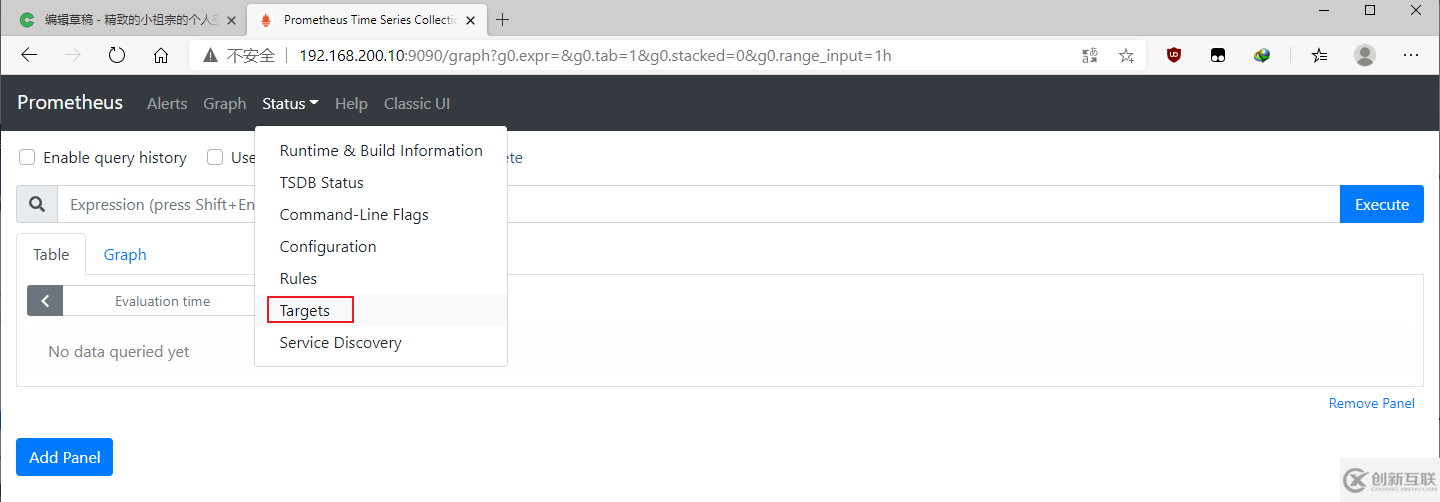Click the translate page icon

1090,56
